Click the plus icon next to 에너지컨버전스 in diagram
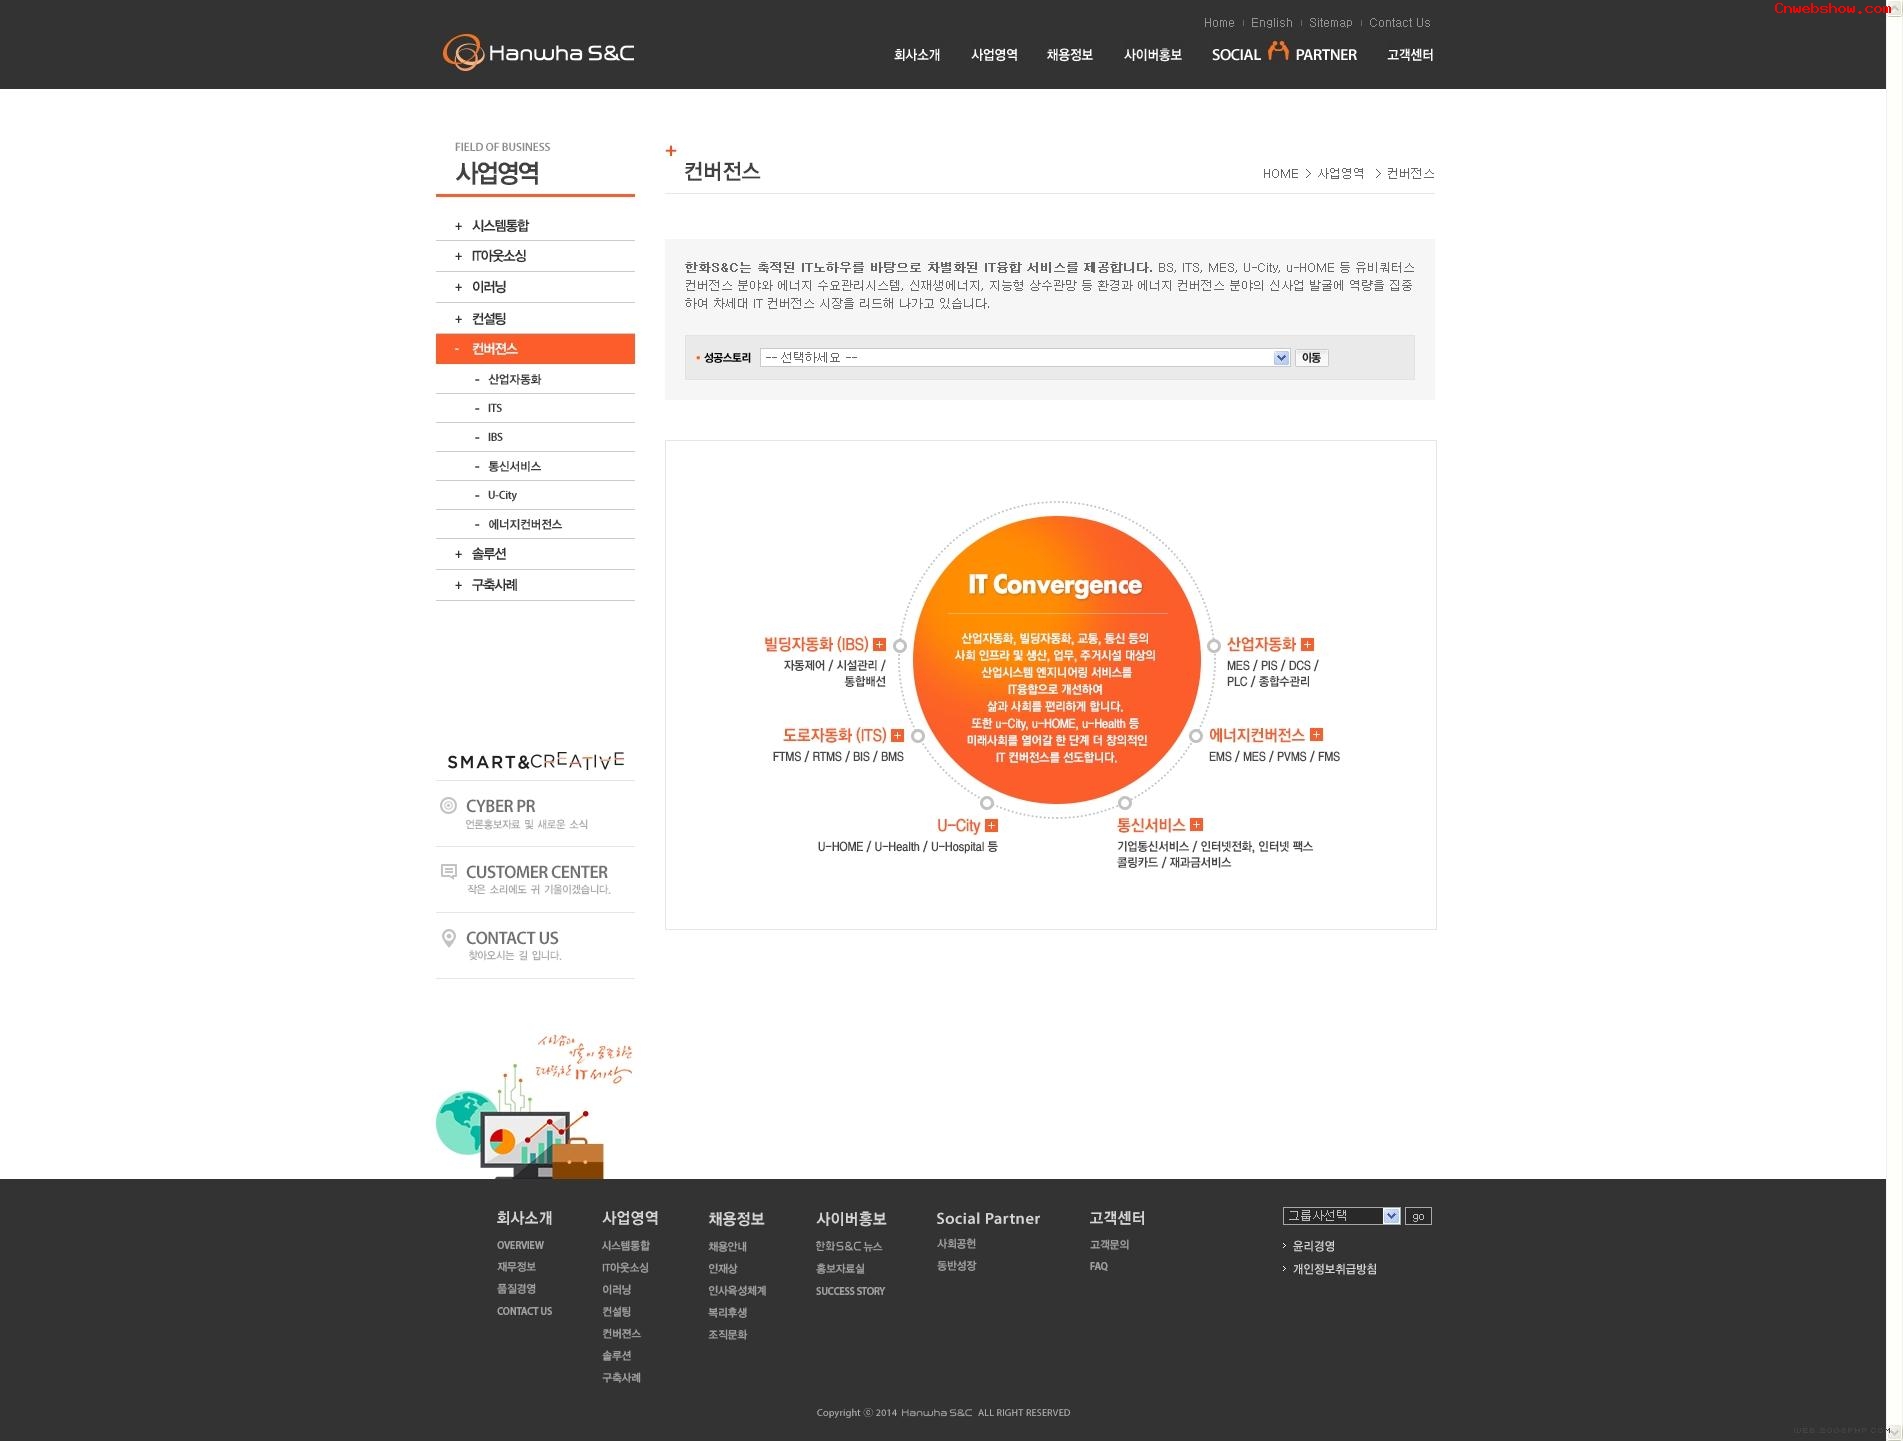This screenshot has height=1441, width=1903. [x=1316, y=735]
